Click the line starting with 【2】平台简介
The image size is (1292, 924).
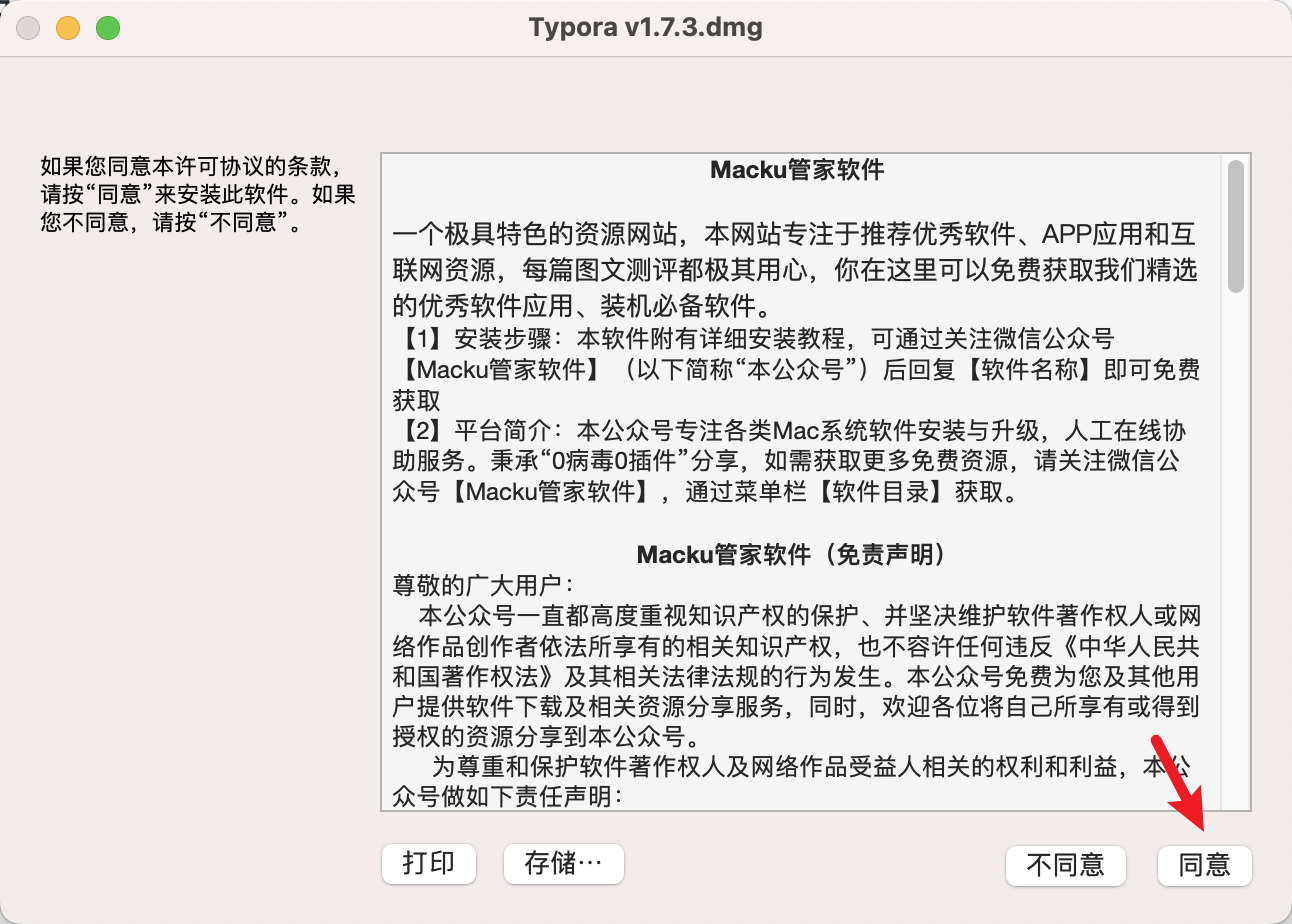pyautogui.click(x=790, y=431)
